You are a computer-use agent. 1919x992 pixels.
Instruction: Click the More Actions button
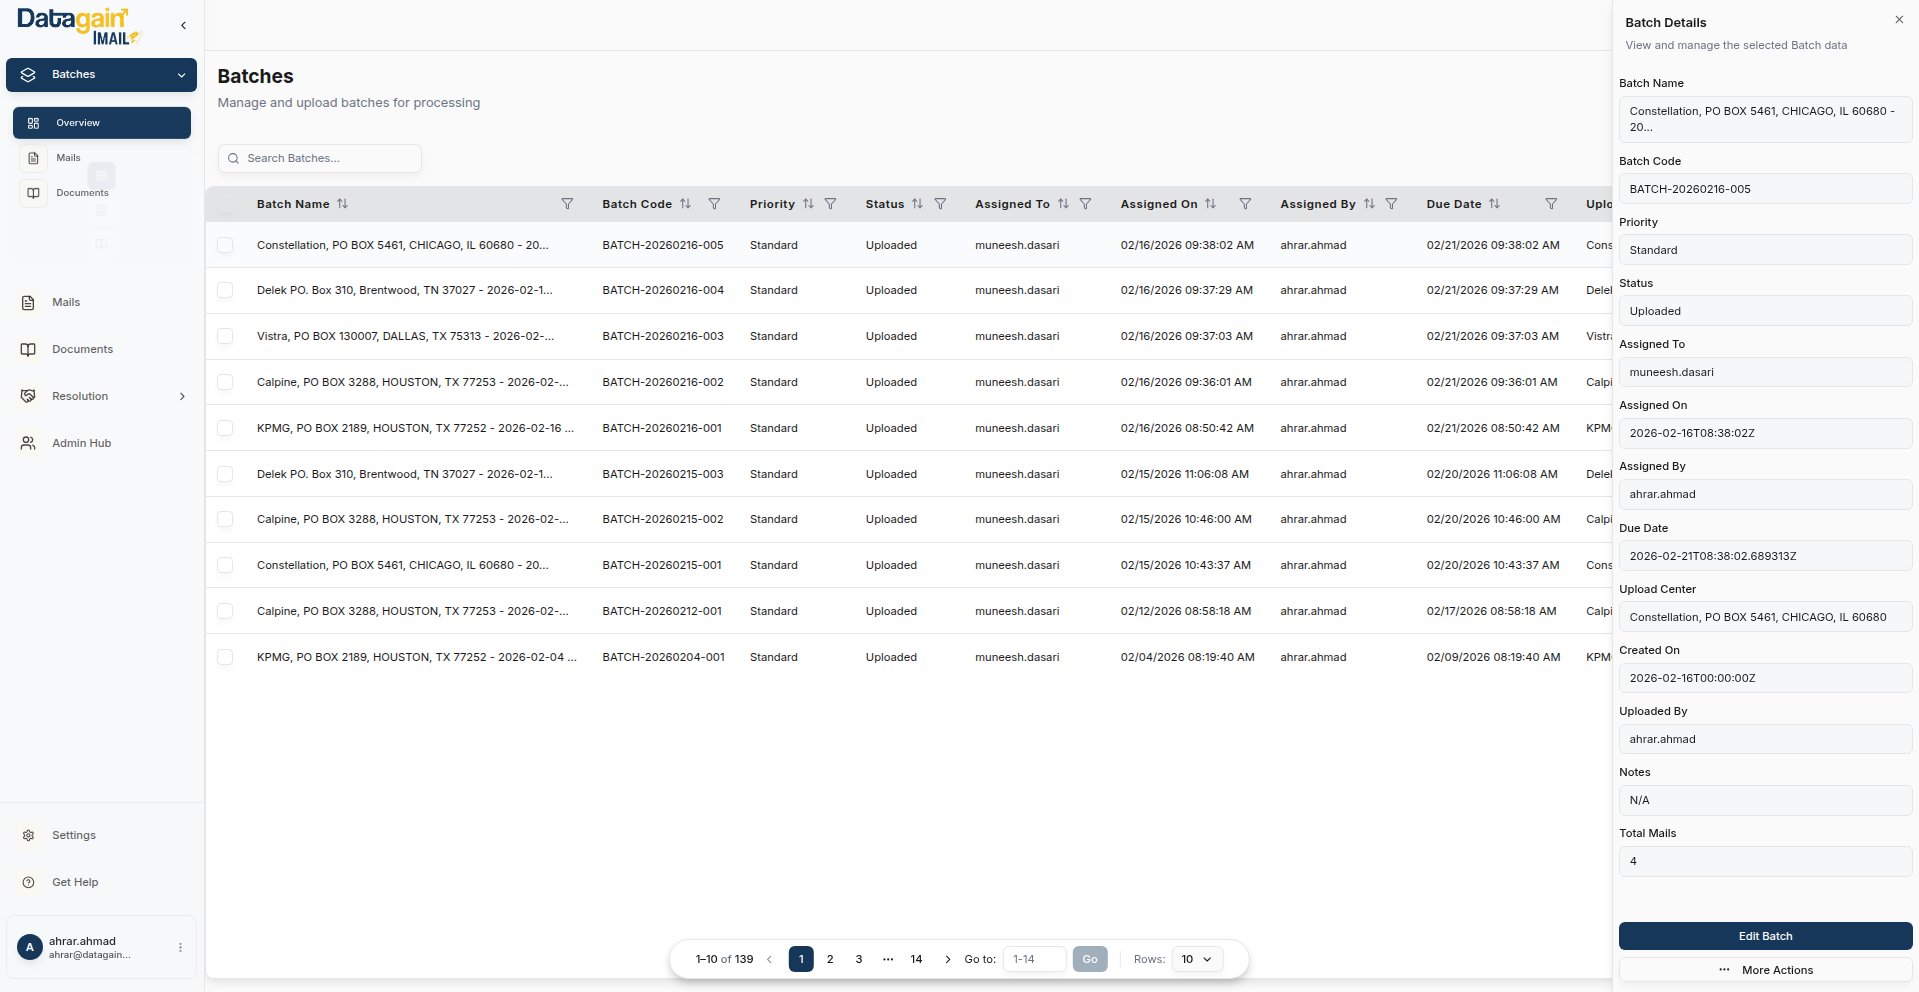coord(1765,970)
